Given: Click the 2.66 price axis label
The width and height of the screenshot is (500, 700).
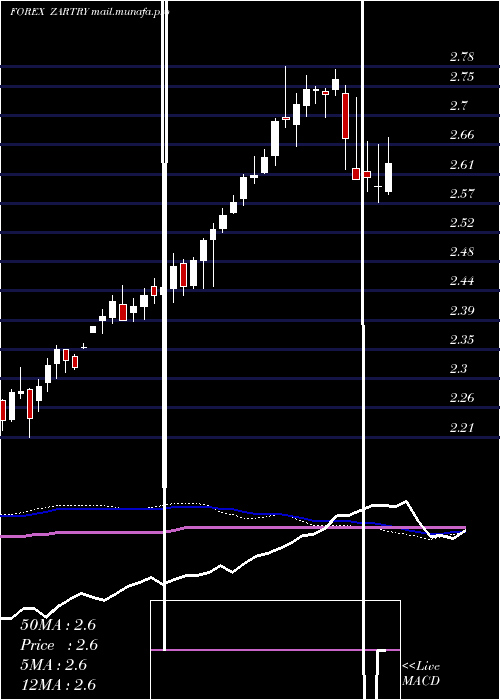Looking at the screenshot, I should [462, 135].
